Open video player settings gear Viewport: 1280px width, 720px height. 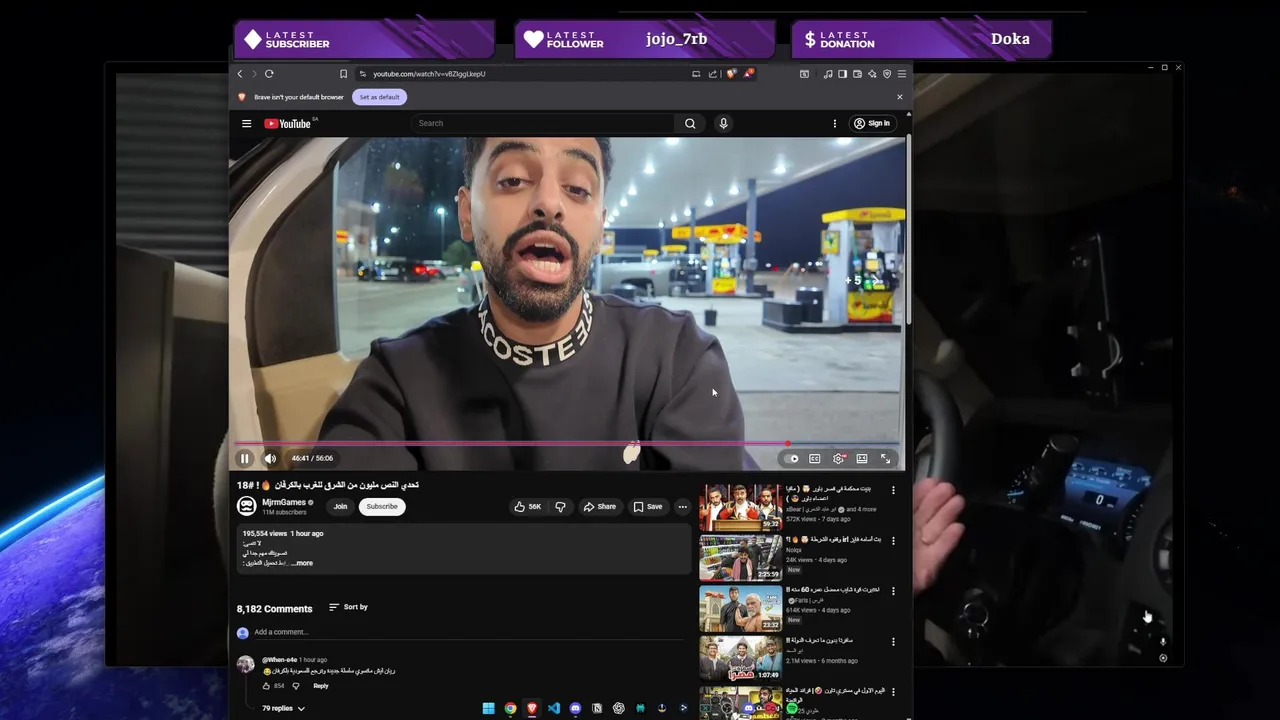tap(839, 459)
